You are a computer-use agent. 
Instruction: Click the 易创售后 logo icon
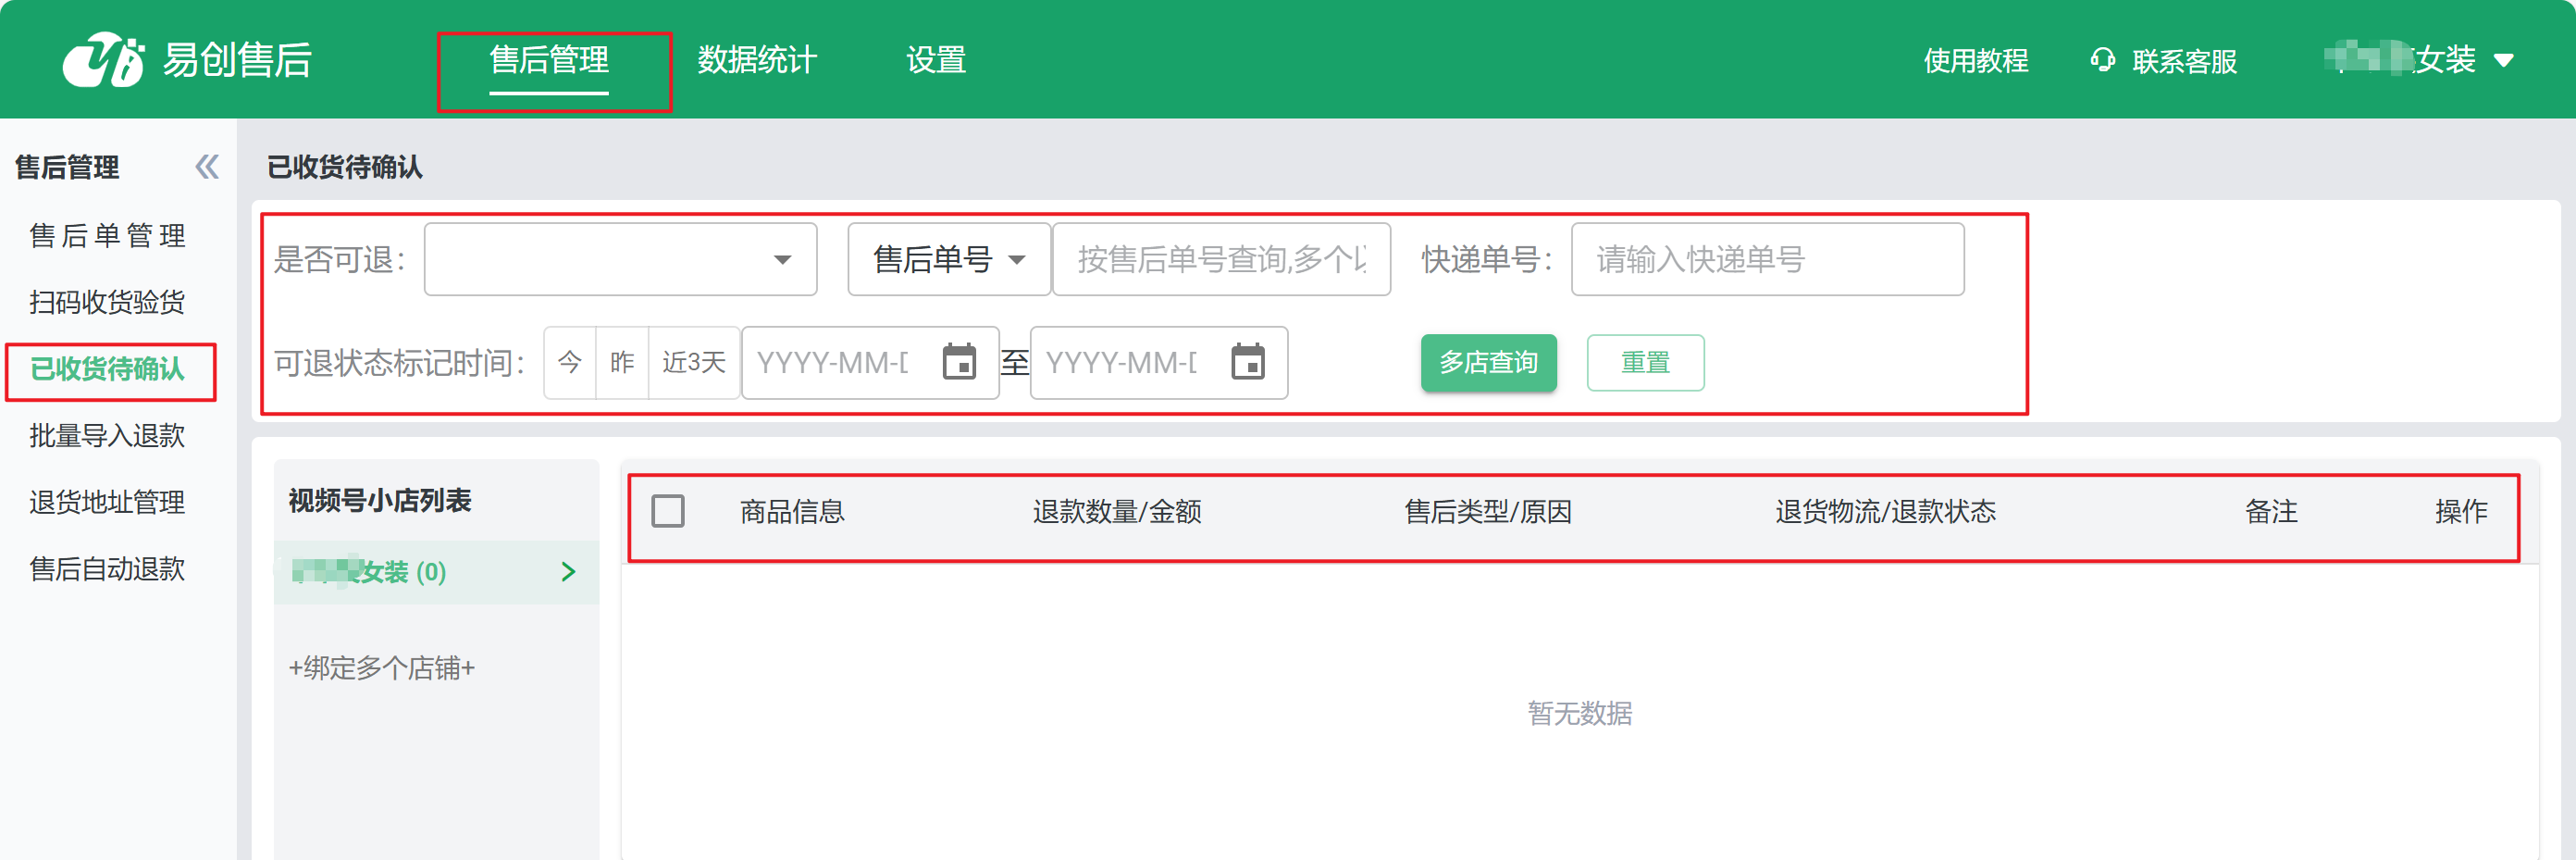[103, 60]
